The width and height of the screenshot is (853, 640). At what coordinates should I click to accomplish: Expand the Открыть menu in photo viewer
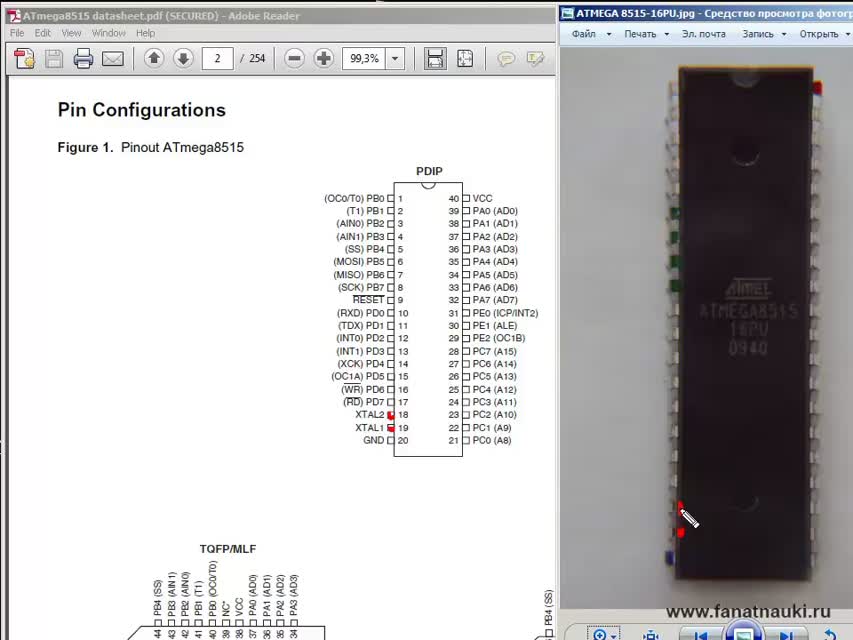click(x=824, y=34)
